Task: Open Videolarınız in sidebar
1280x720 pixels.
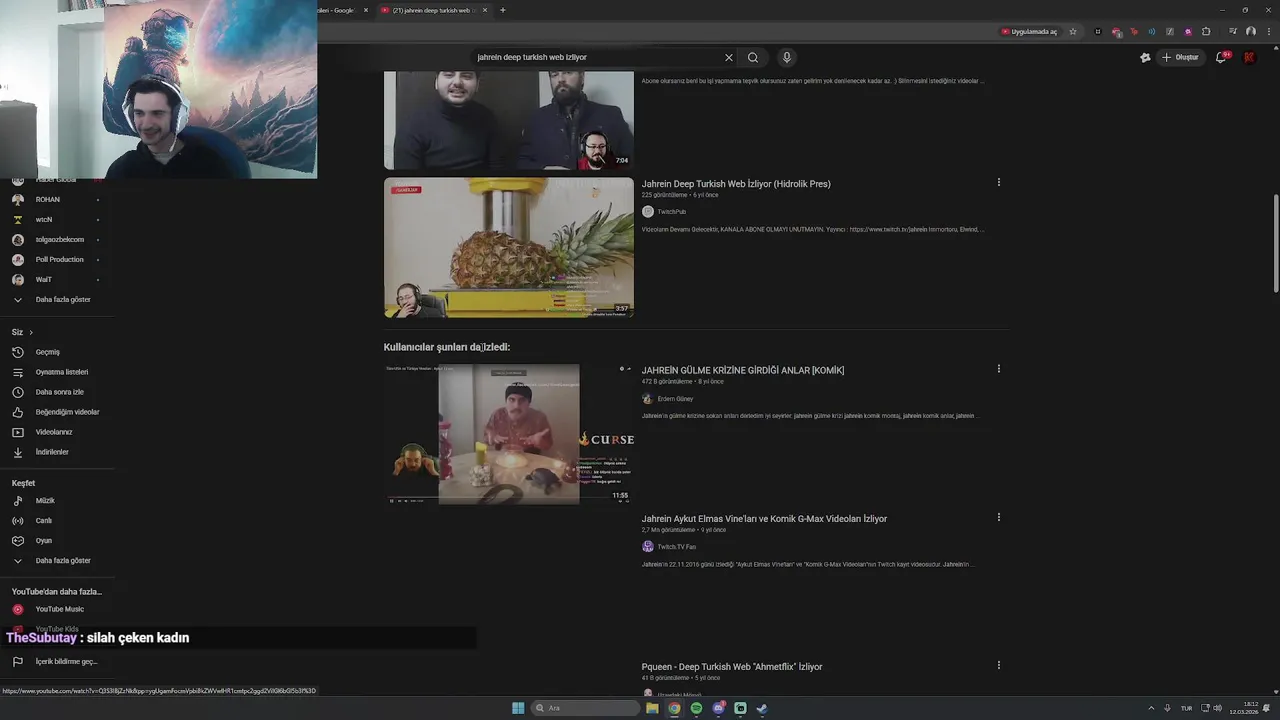Action: coord(56,432)
